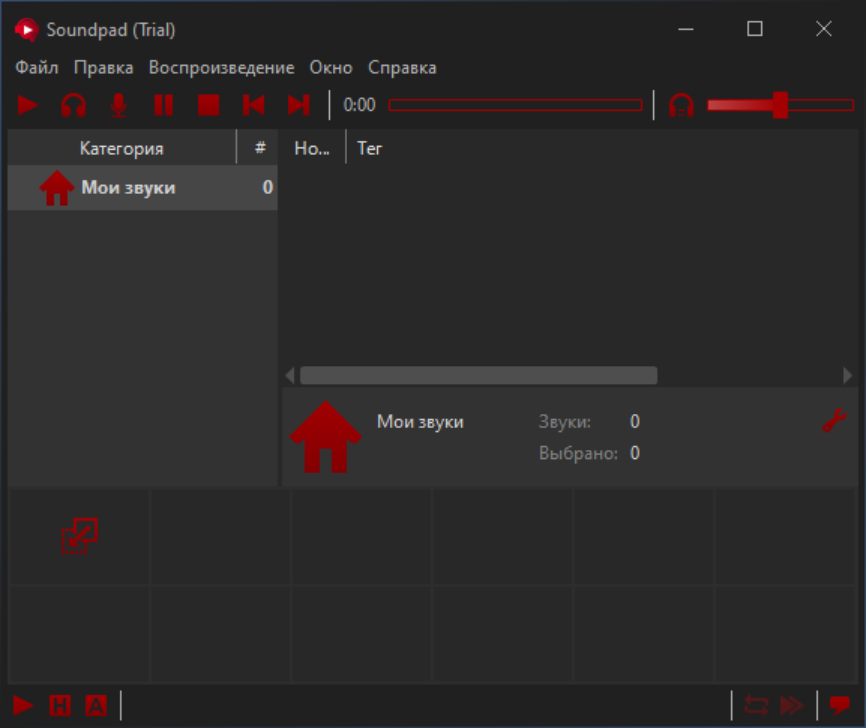This screenshot has height=728, width=866.
Task: Open the speech bubble notifications icon
Action: 839,705
